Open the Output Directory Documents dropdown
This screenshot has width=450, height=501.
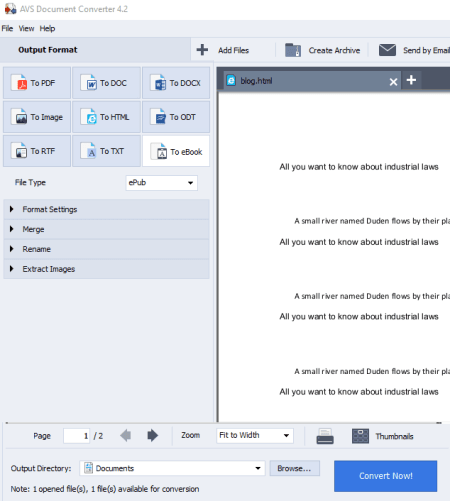[172, 468]
